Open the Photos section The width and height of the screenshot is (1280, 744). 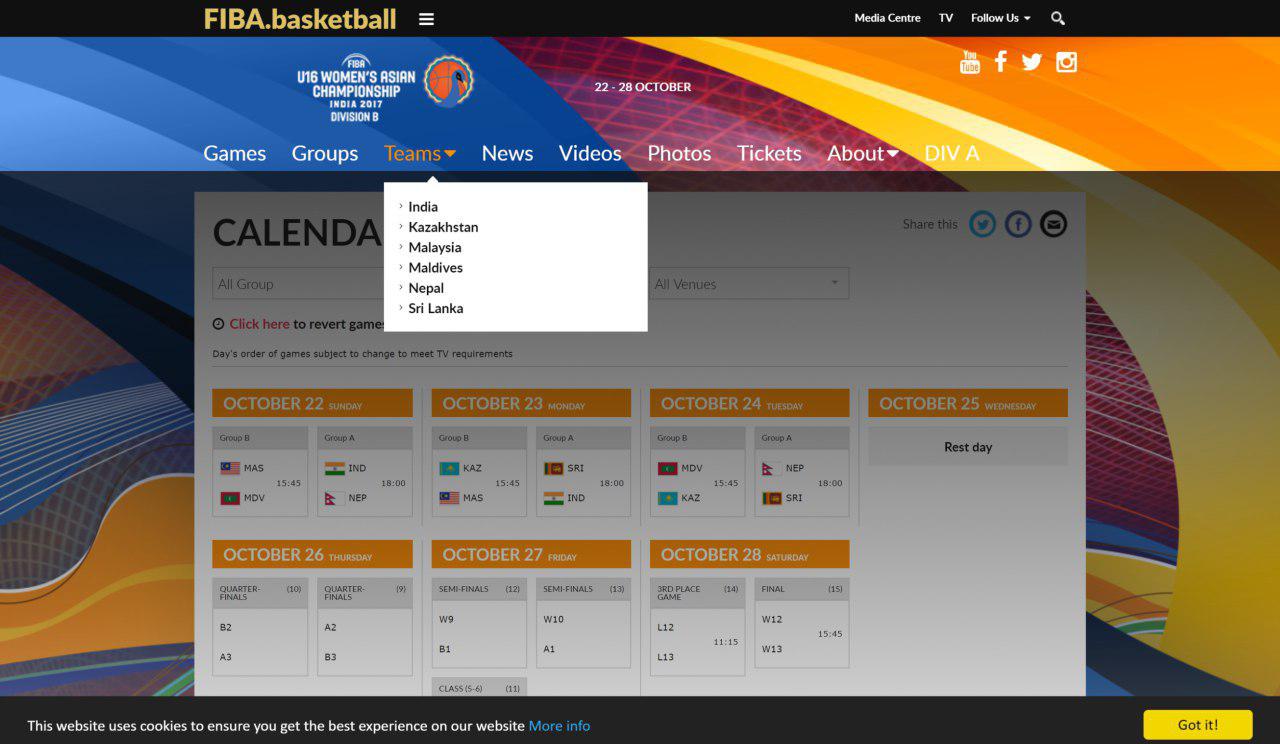[x=679, y=153]
